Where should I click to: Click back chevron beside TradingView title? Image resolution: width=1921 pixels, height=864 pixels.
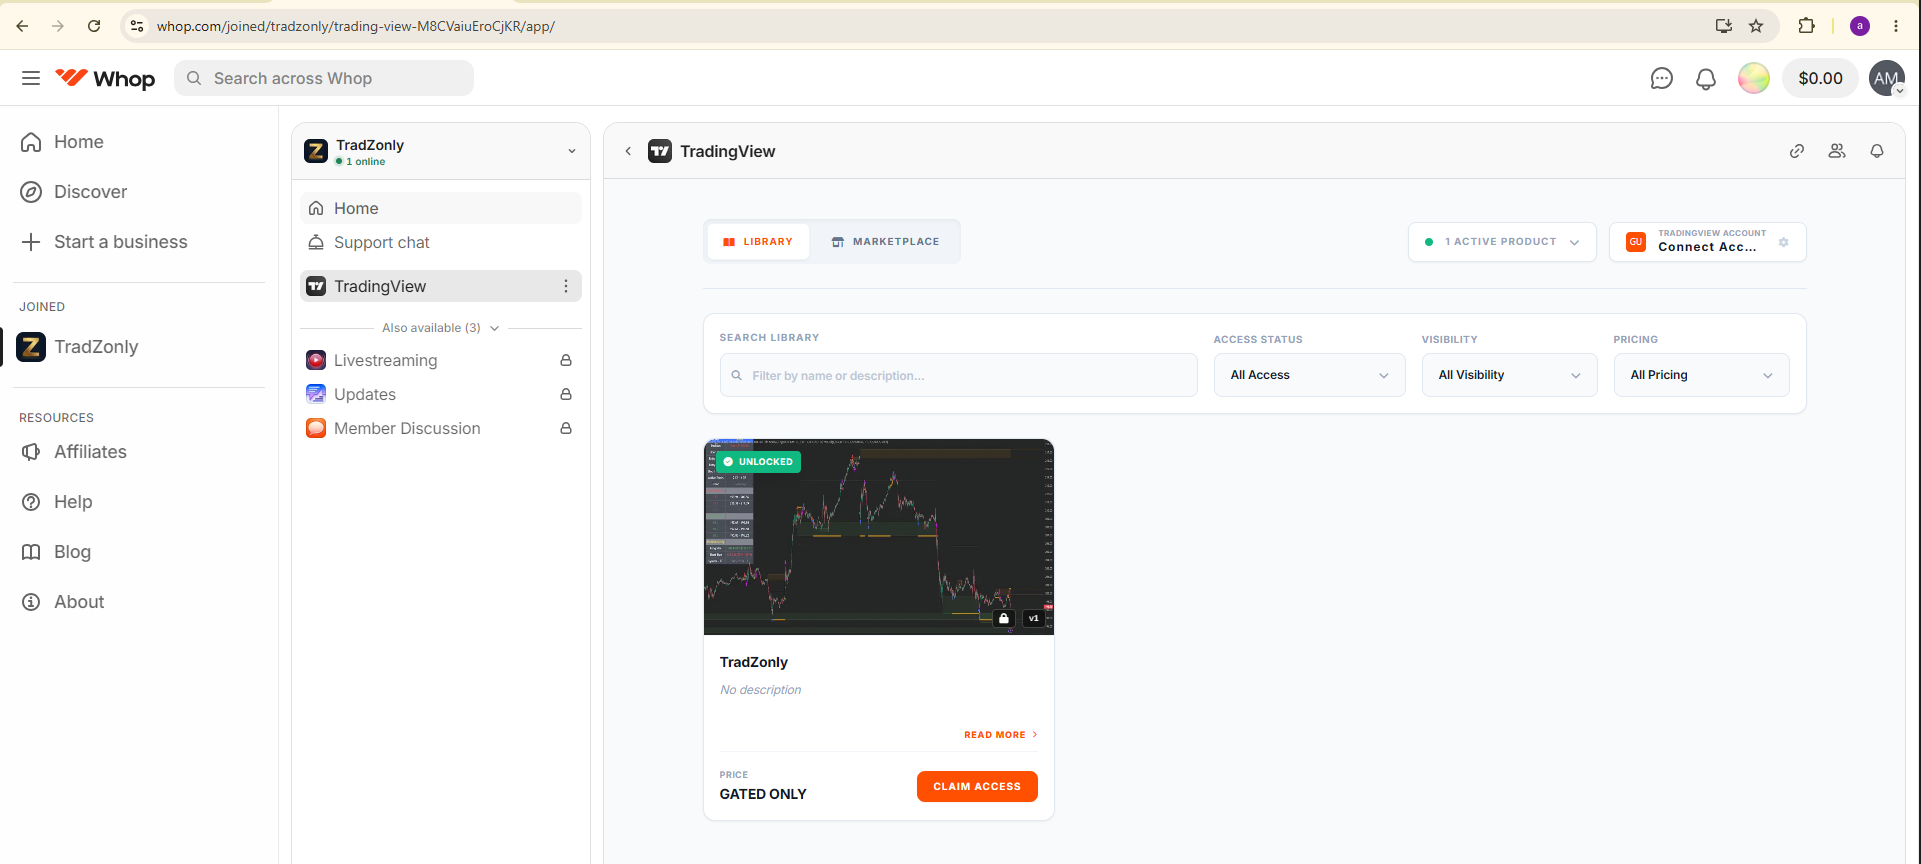coord(628,151)
